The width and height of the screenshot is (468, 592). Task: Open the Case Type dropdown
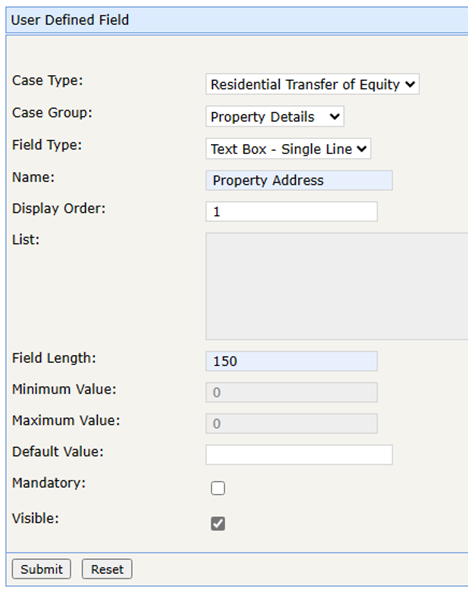coord(313,84)
